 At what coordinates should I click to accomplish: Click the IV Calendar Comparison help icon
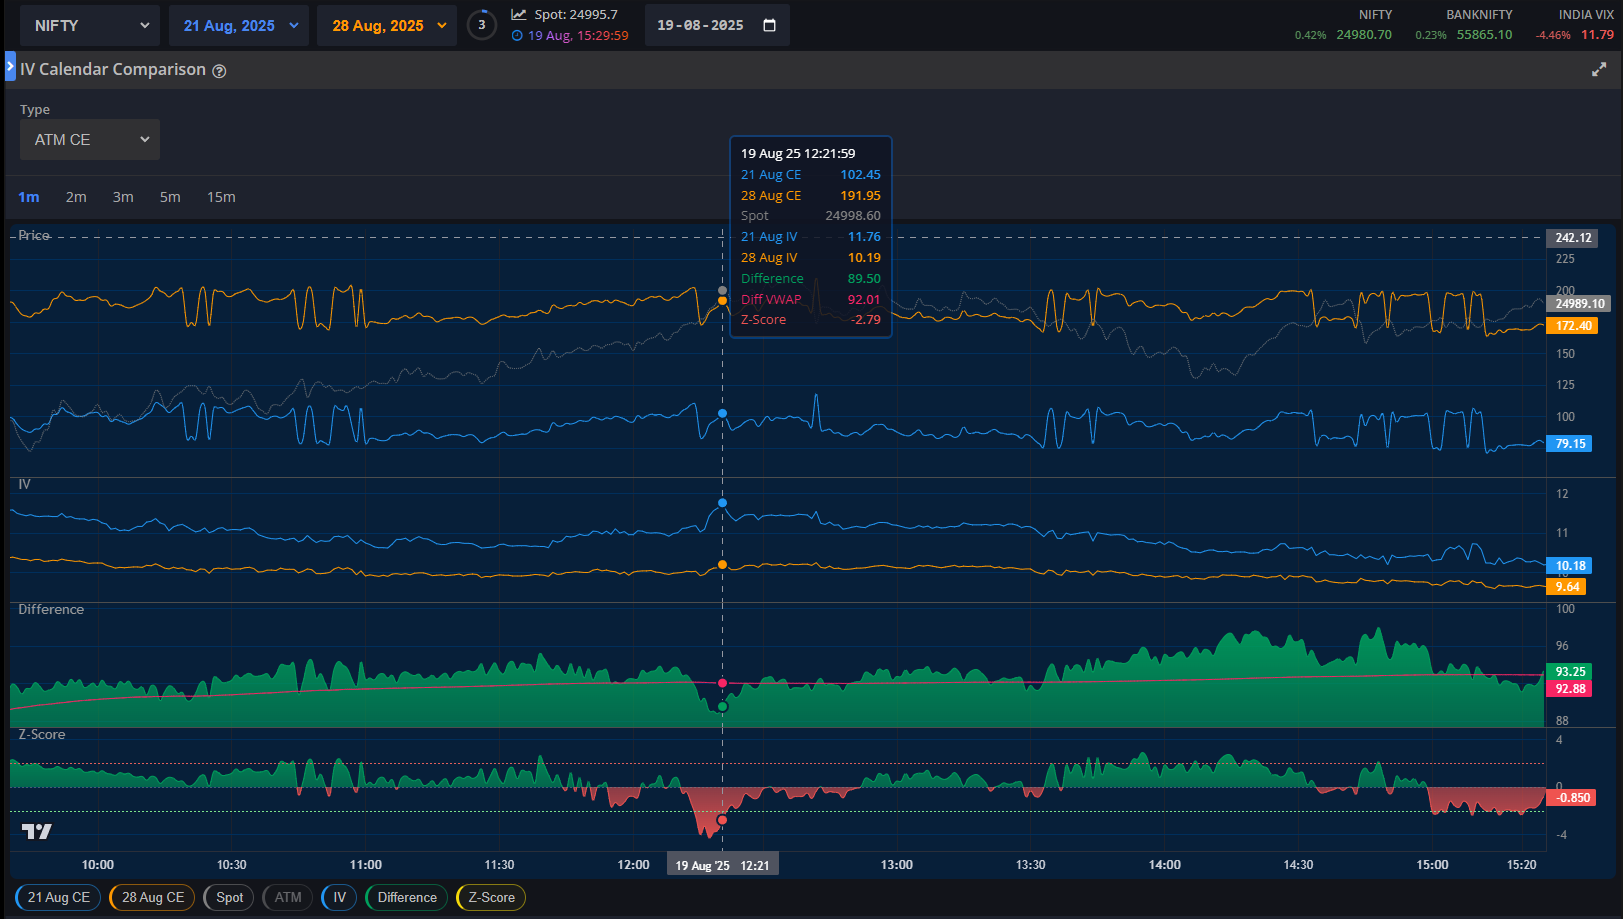[219, 71]
